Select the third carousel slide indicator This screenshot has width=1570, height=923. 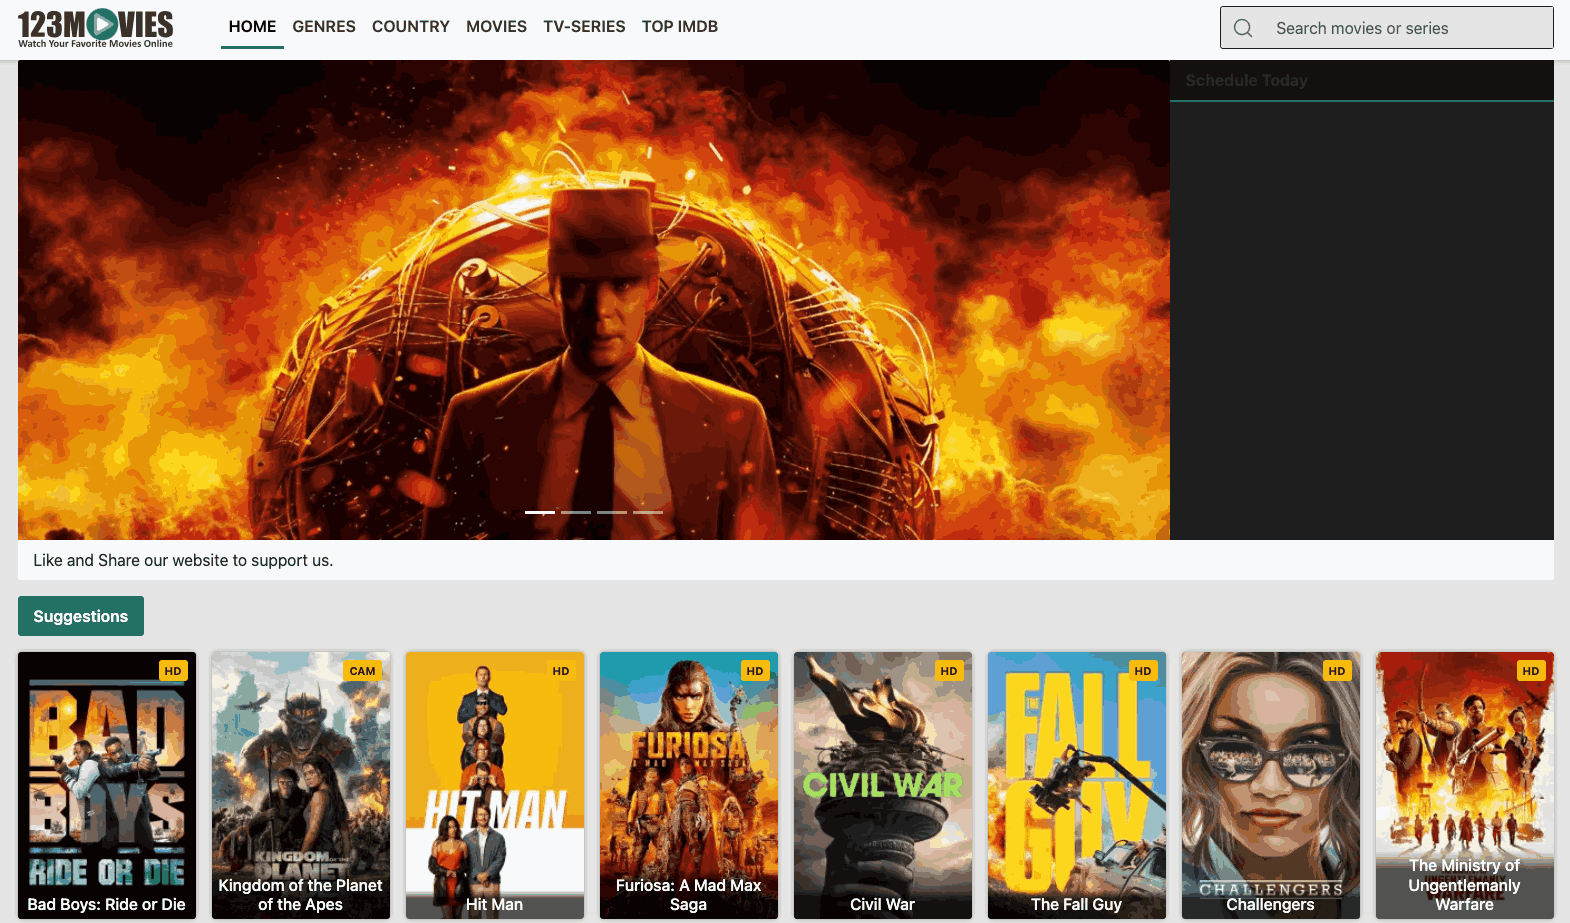pyautogui.click(x=612, y=512)
